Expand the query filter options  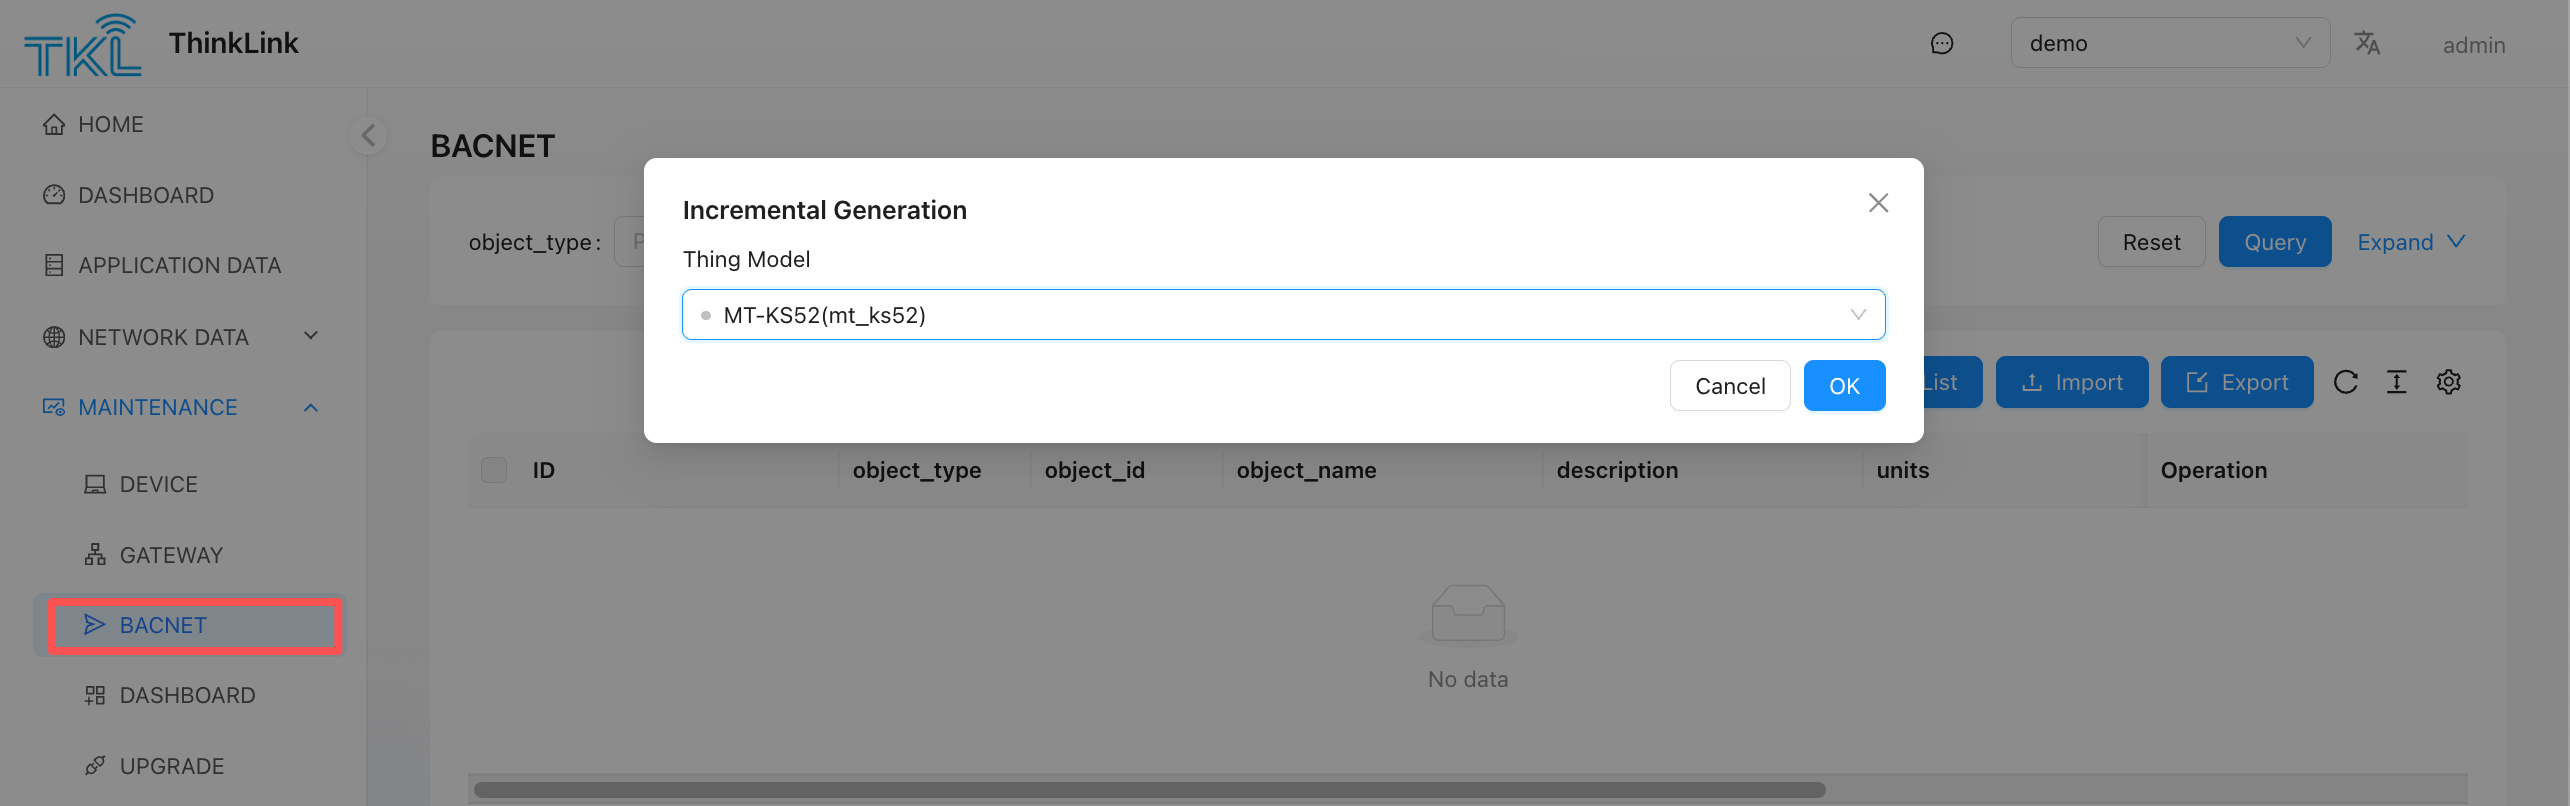click(x=2410, y=242)
